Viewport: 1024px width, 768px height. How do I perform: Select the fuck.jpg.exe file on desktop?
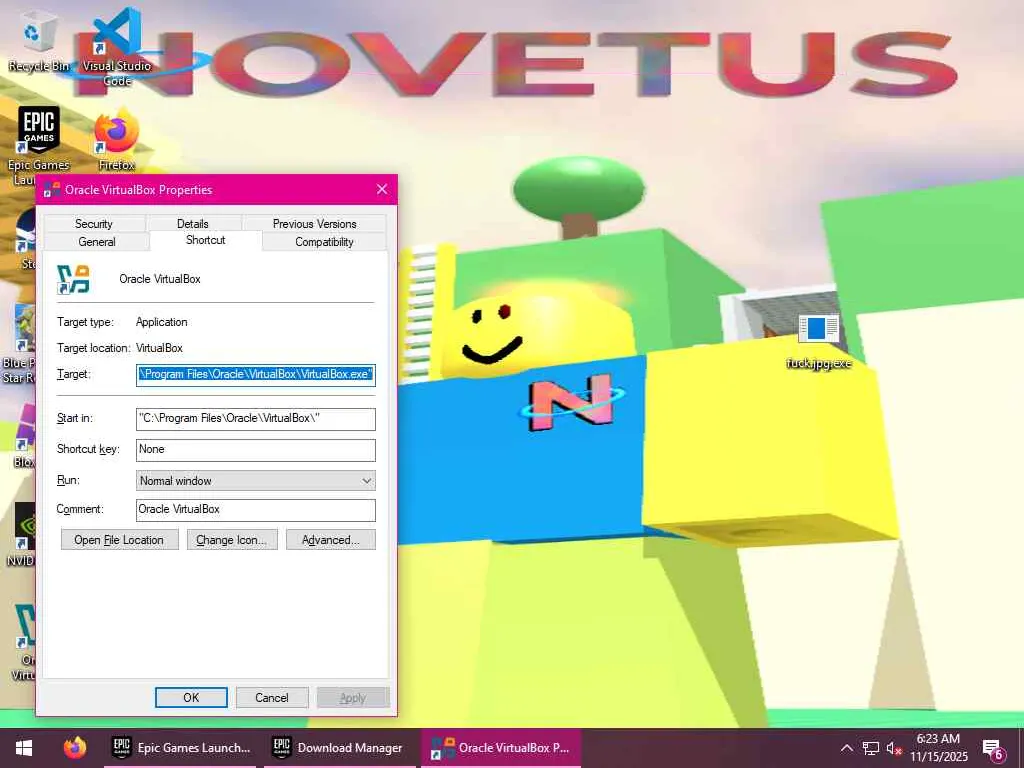click(x=818, y=342)
